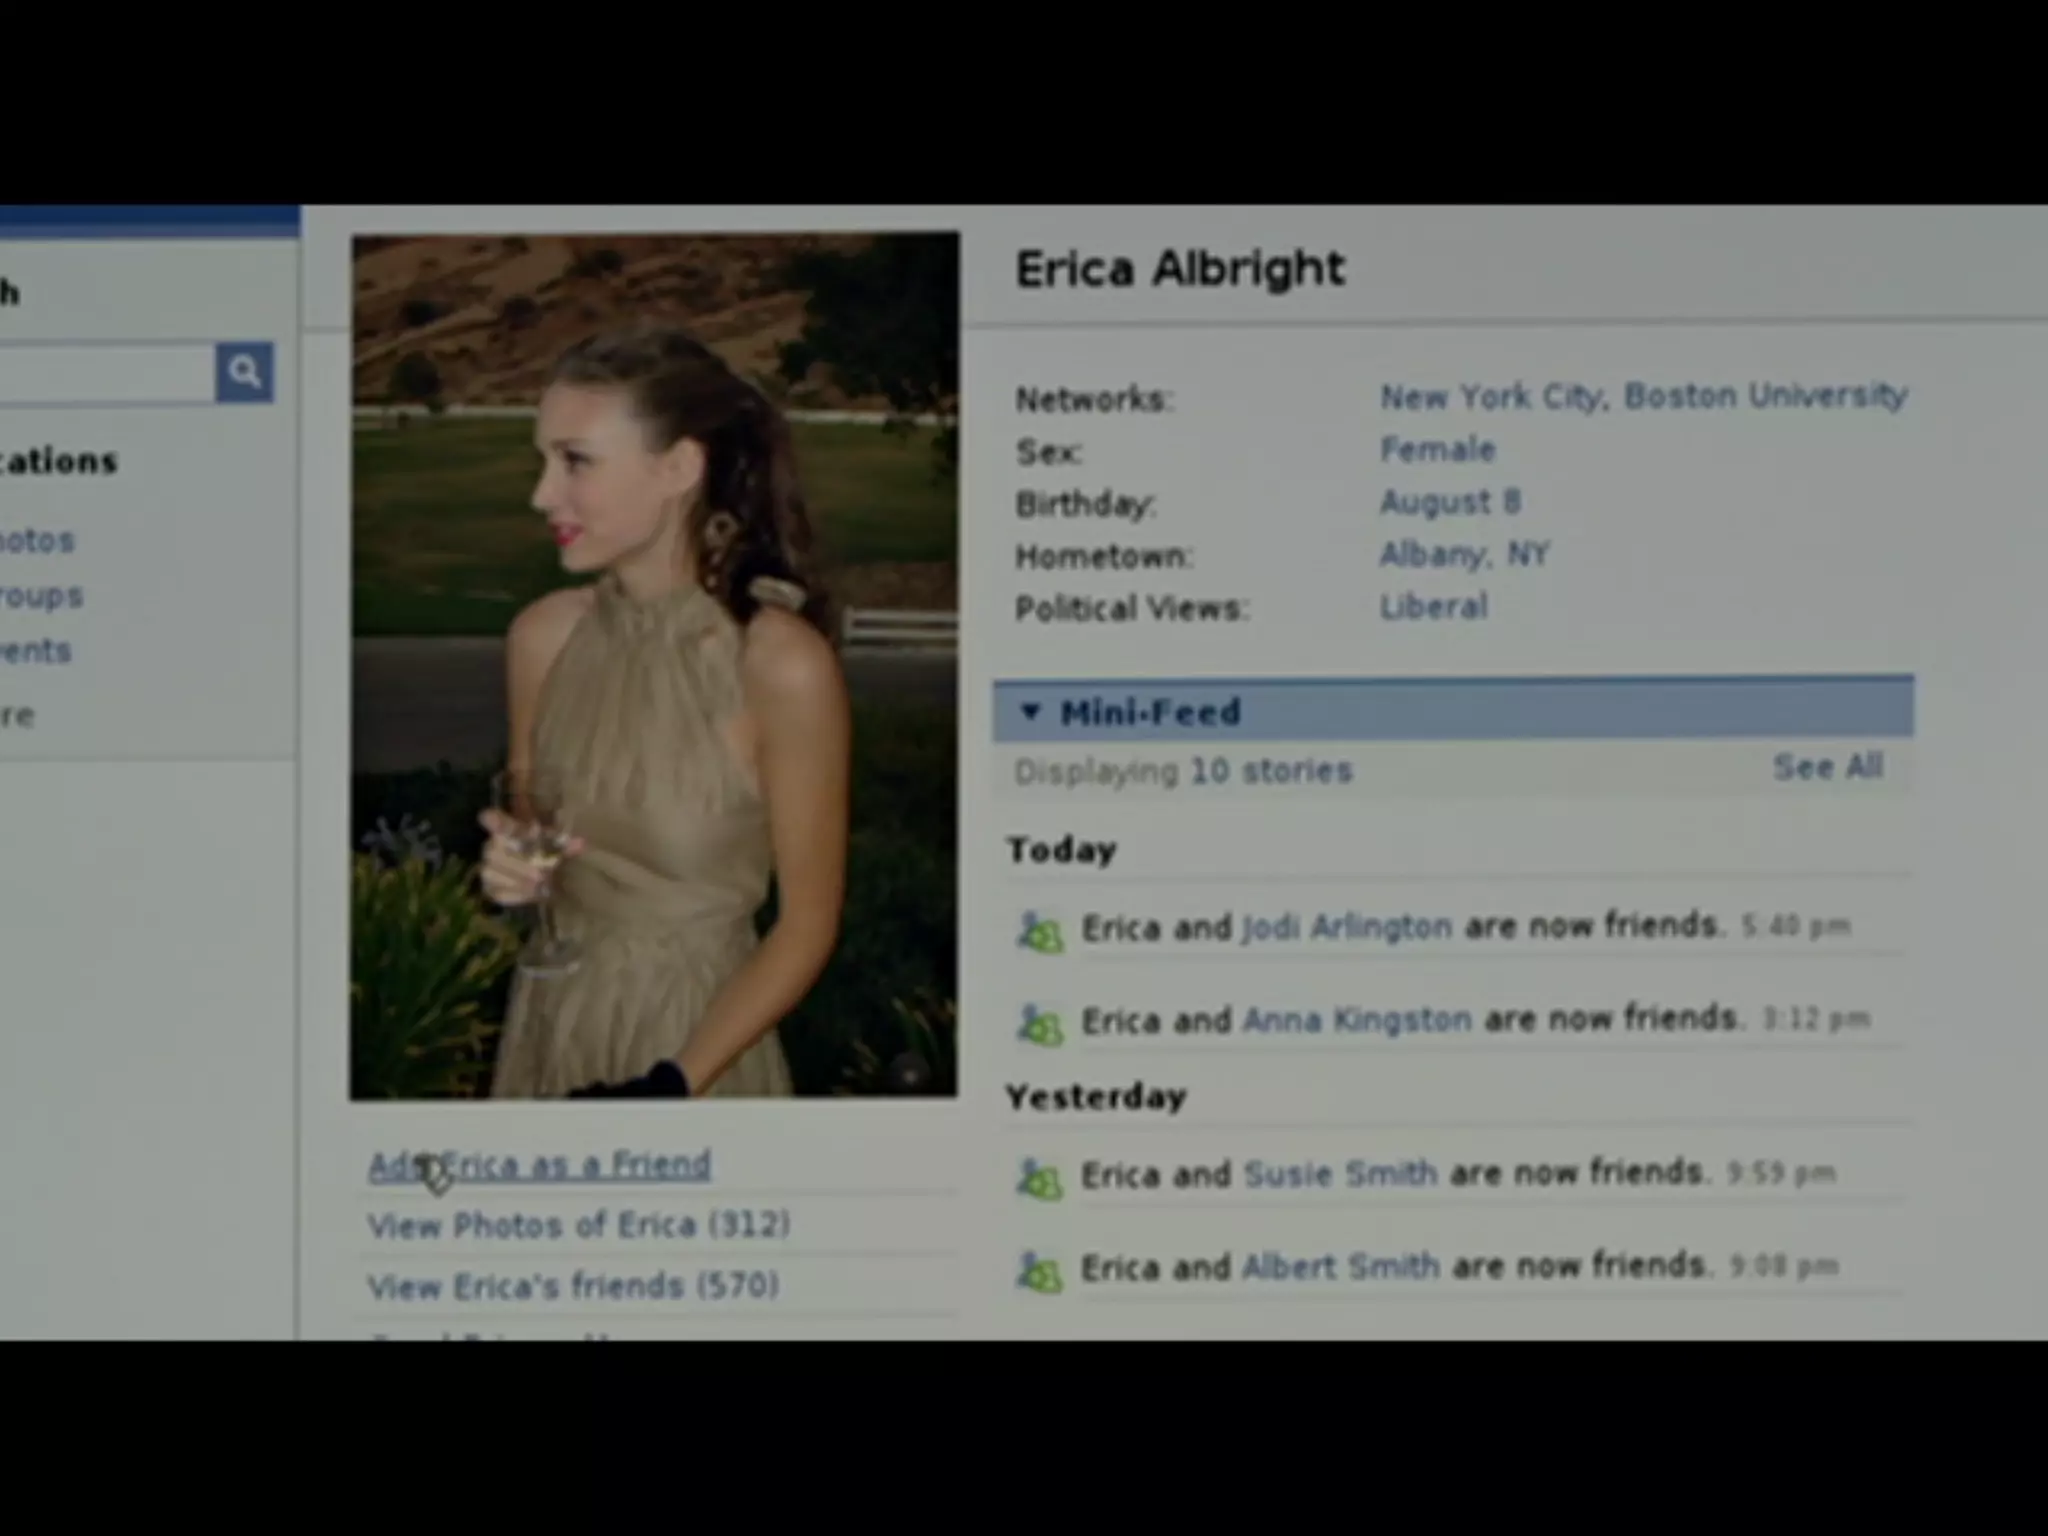
Task: Open View Erica's friends (570)
Action: [572, 1286]
